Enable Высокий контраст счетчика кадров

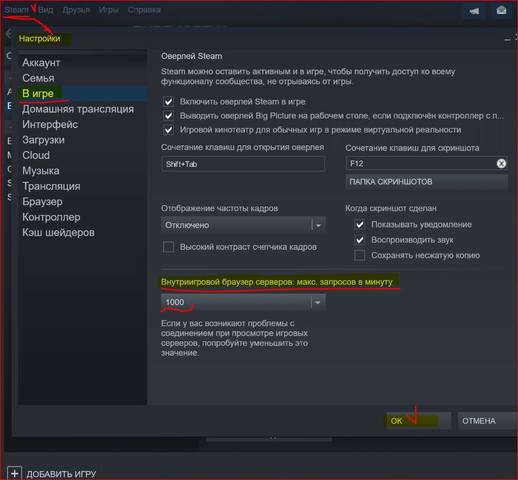[x=168, y=247]
